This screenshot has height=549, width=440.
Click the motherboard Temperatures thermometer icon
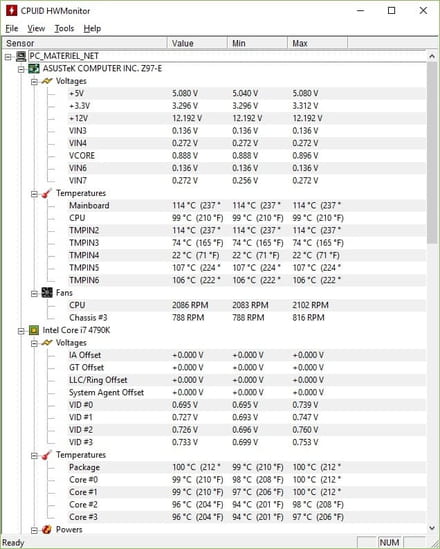click(x=47, y=193)
